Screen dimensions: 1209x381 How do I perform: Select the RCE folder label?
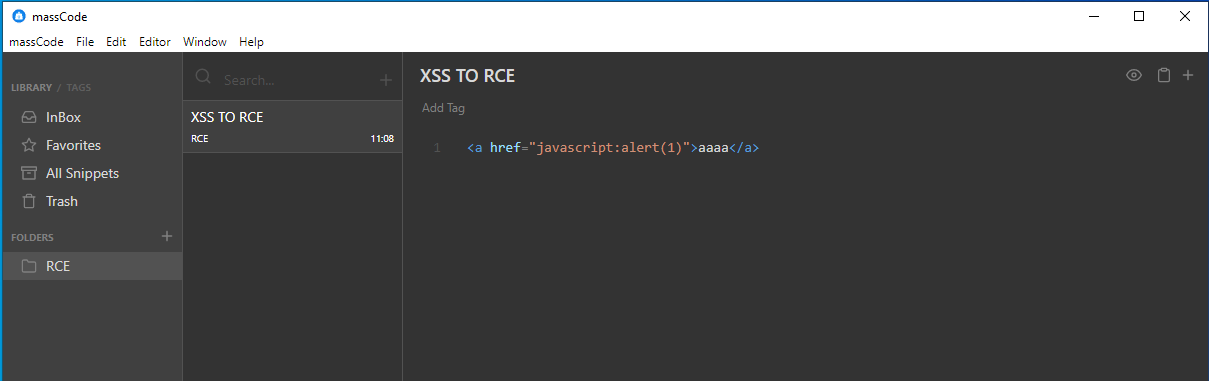(x=58, y=266)
